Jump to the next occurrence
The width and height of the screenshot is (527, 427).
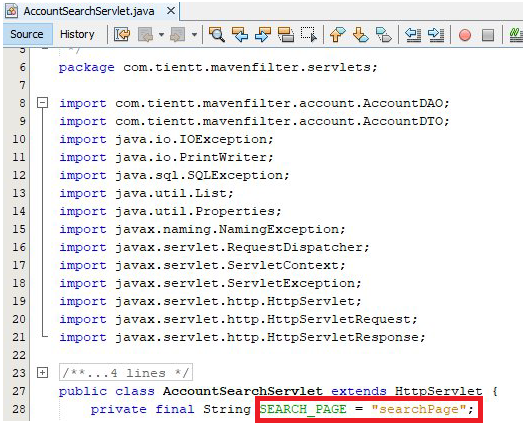(263, 34)
